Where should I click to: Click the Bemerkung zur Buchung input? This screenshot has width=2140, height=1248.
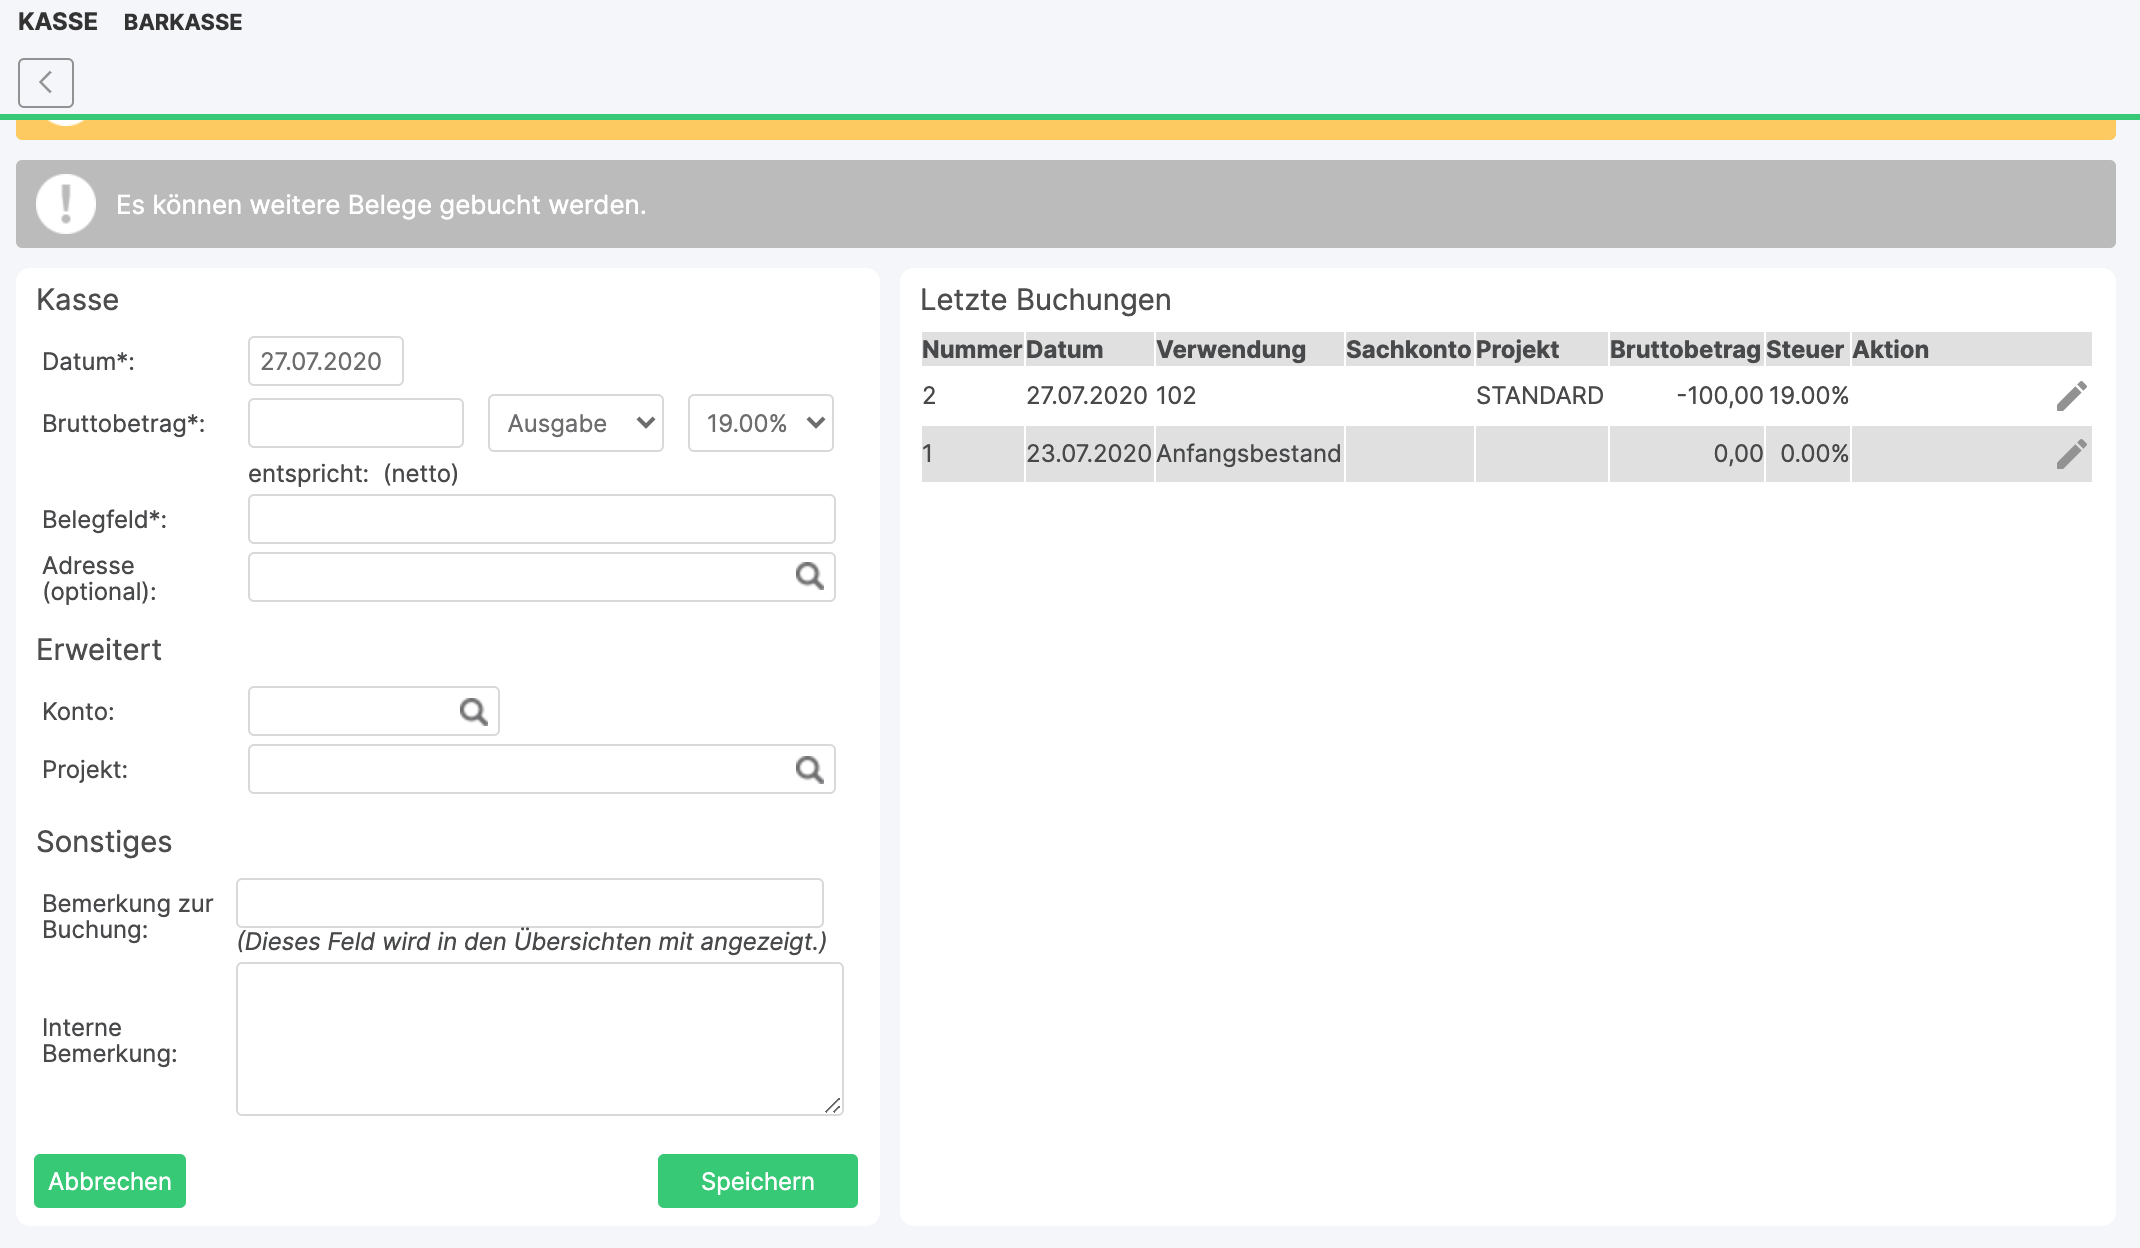[529, 903]
